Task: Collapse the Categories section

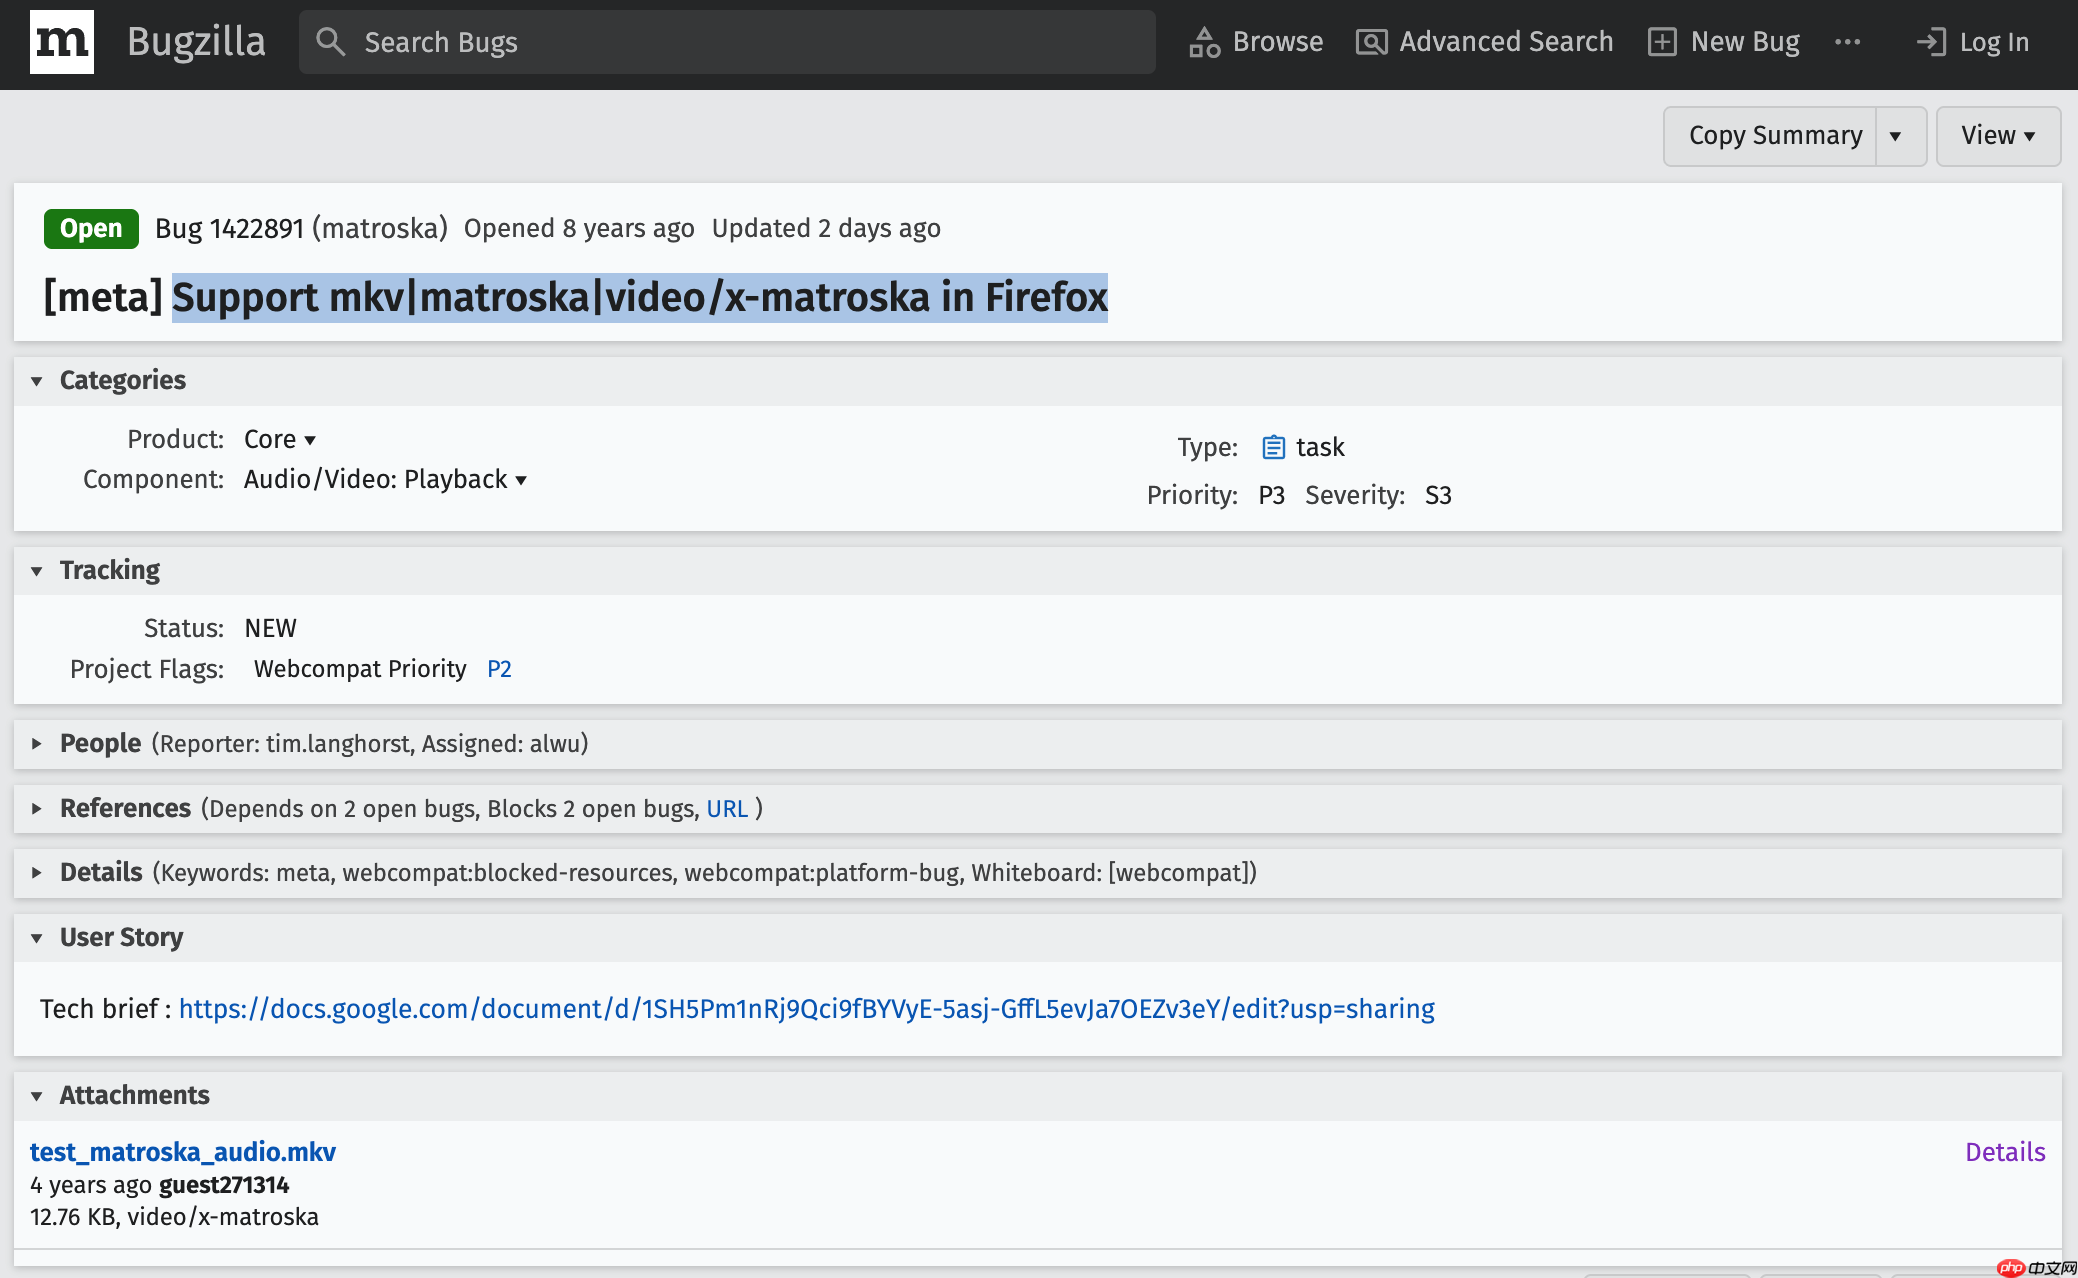Action: point(36,380)
